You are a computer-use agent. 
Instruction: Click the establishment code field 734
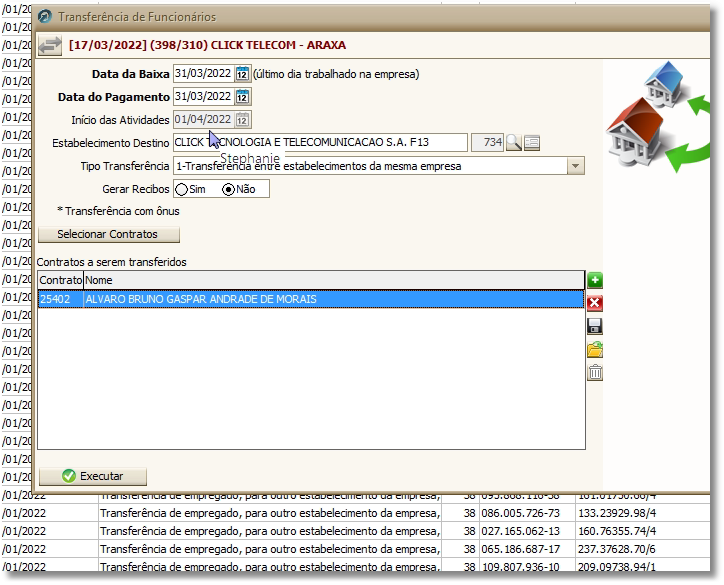(488, 143)
